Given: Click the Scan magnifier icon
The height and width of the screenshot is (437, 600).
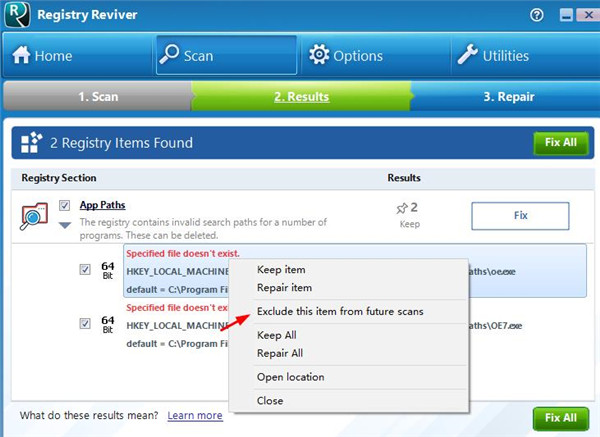Looking at the screenshot, I should 169,54.
